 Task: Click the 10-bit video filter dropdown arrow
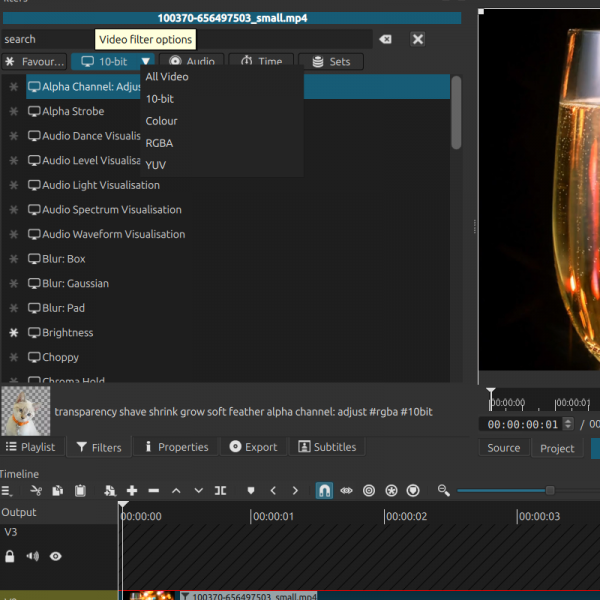click(145, 62)
